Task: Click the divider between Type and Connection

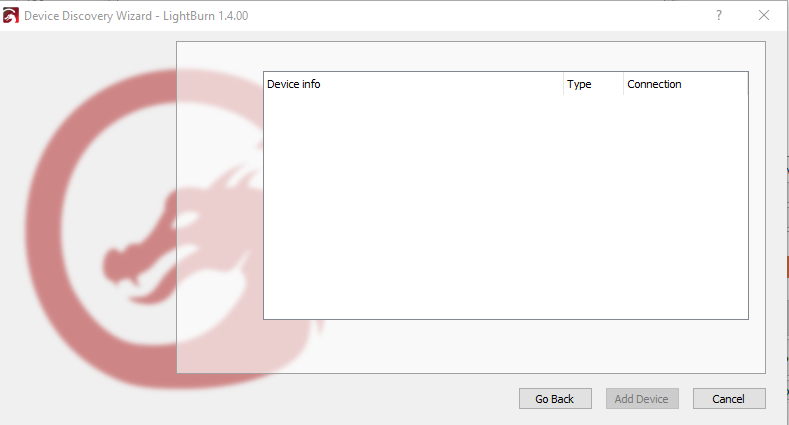Action: tap(623, 84)
